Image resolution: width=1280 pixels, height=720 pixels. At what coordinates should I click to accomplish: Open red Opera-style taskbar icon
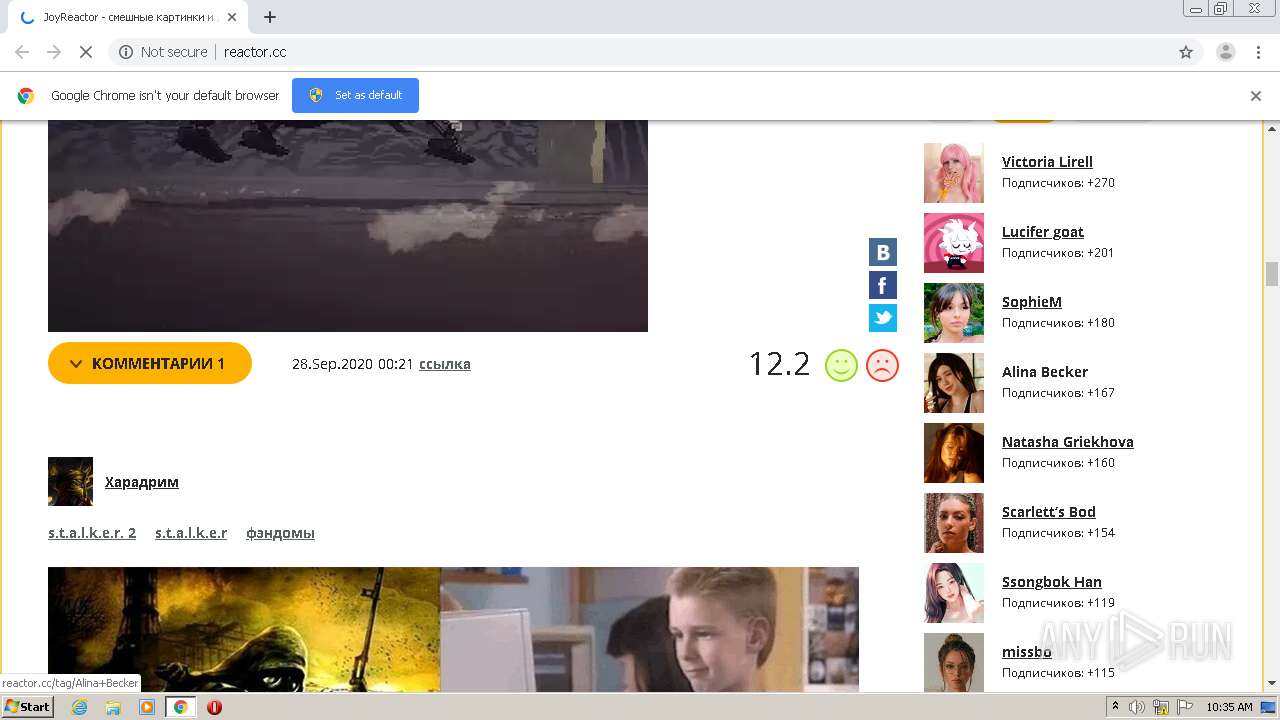214,707
